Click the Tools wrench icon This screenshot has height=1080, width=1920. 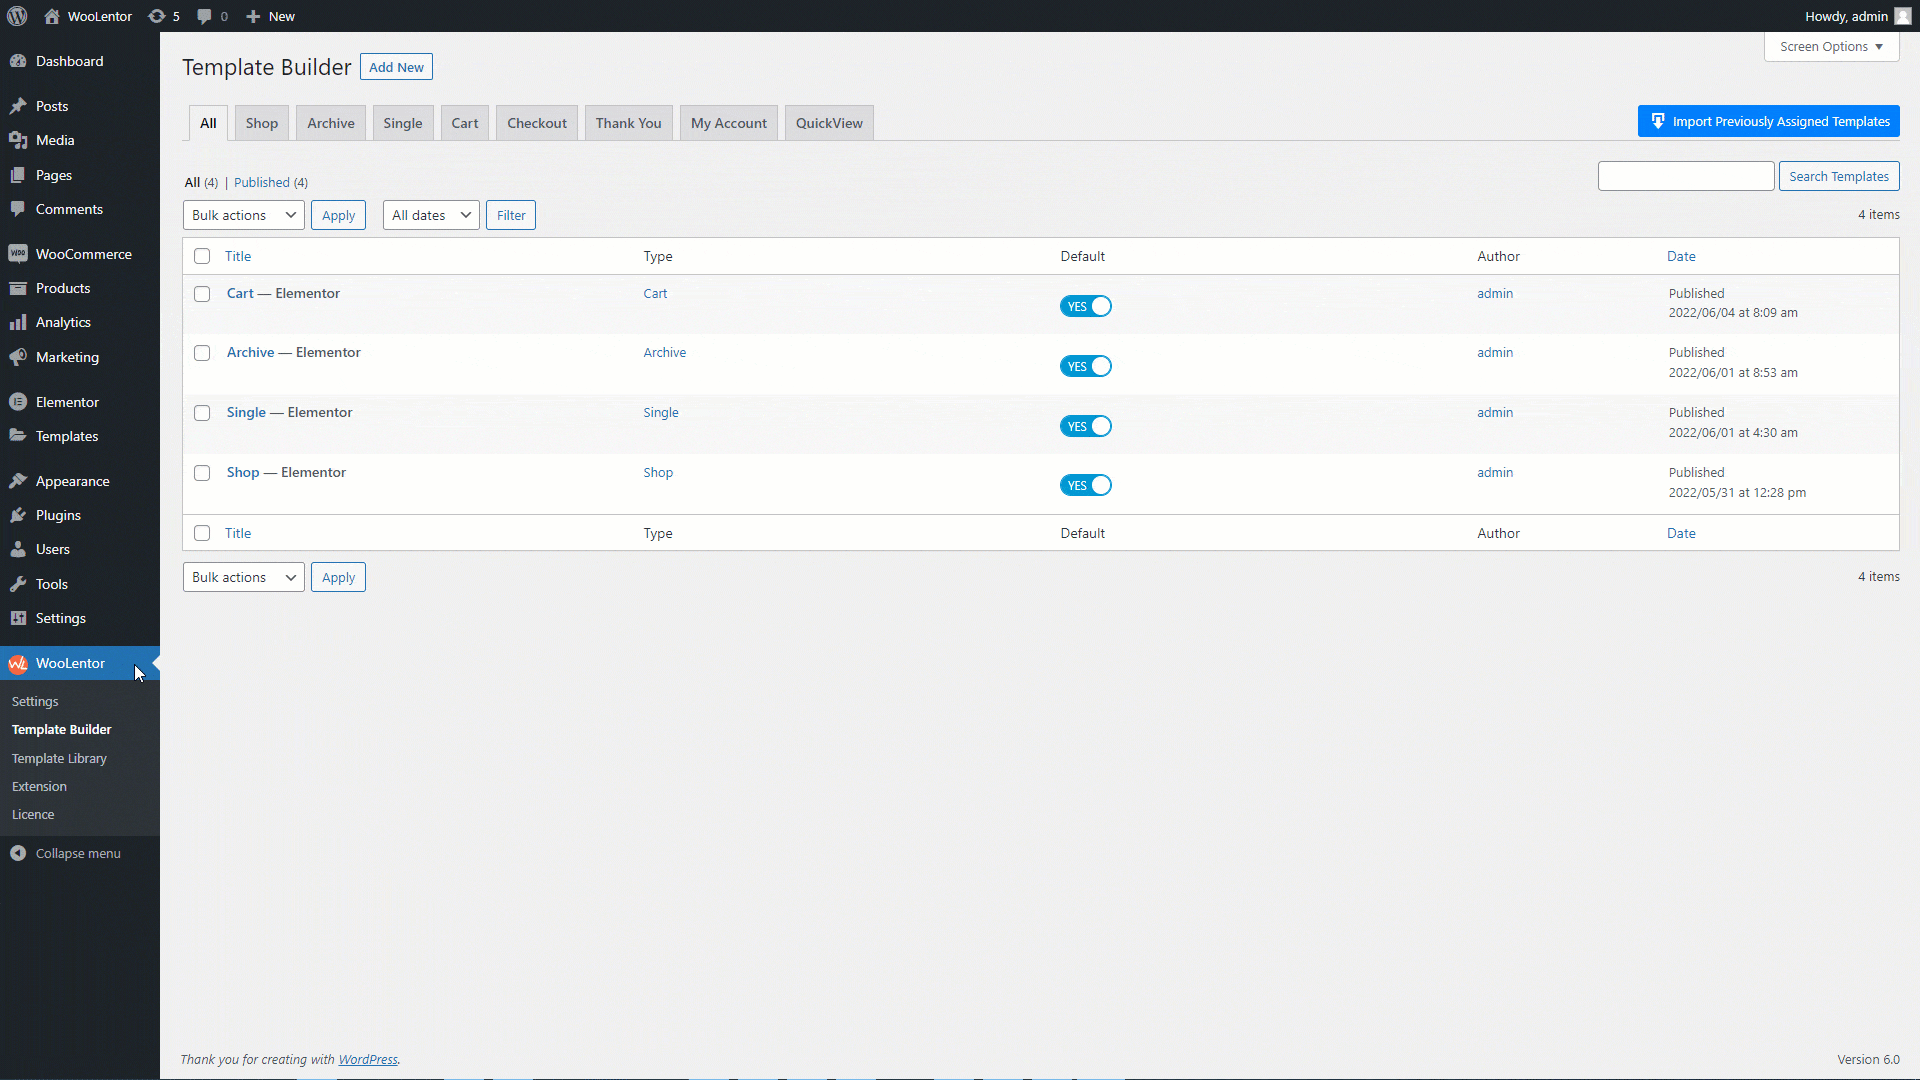(18, 584)
